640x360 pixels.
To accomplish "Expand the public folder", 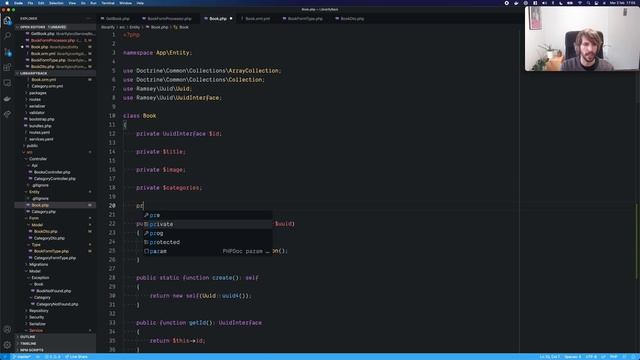I will 32,145.
